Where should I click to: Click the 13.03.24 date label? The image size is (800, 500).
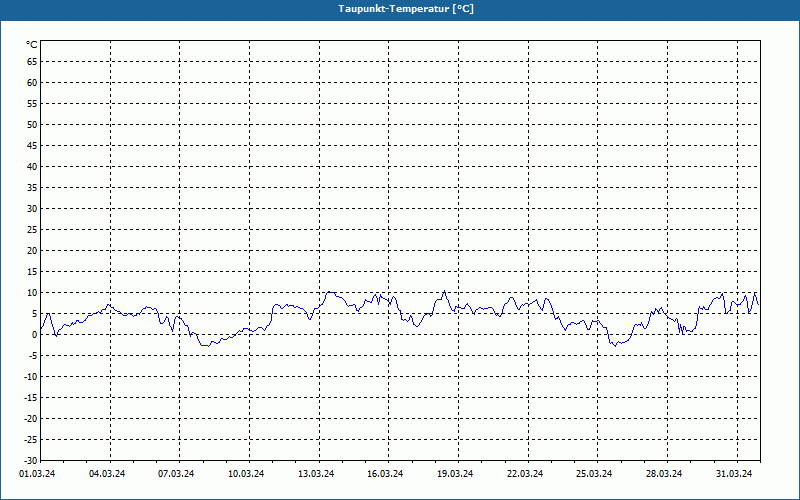pyautogui.click(x=316, y=474)
